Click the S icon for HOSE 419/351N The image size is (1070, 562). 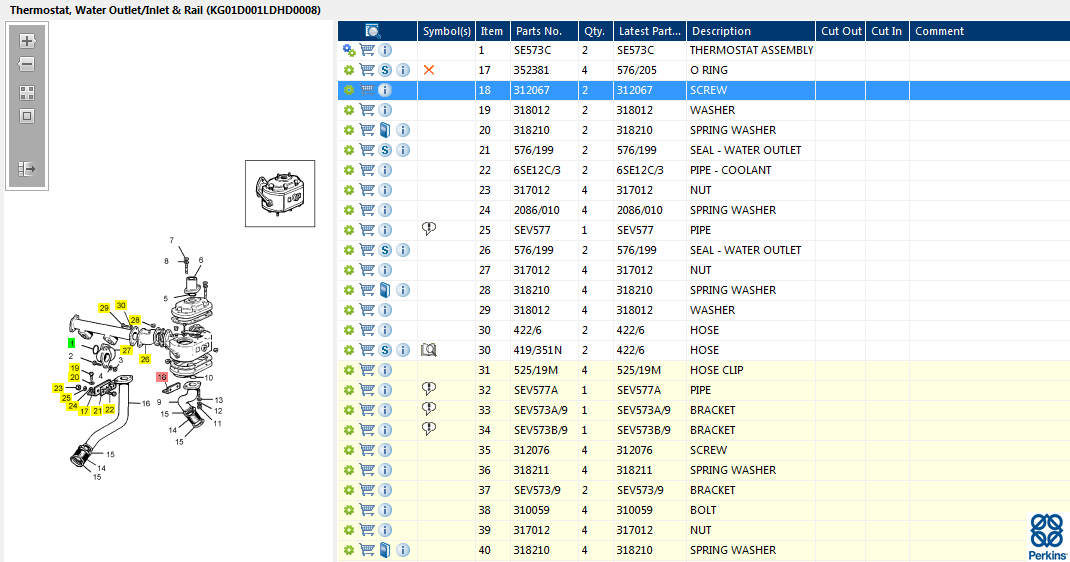(x=385, y=350)
